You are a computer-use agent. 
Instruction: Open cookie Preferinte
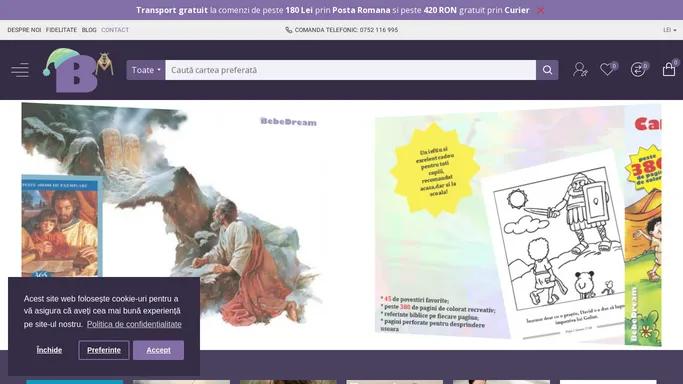click(x=104, y=350)
